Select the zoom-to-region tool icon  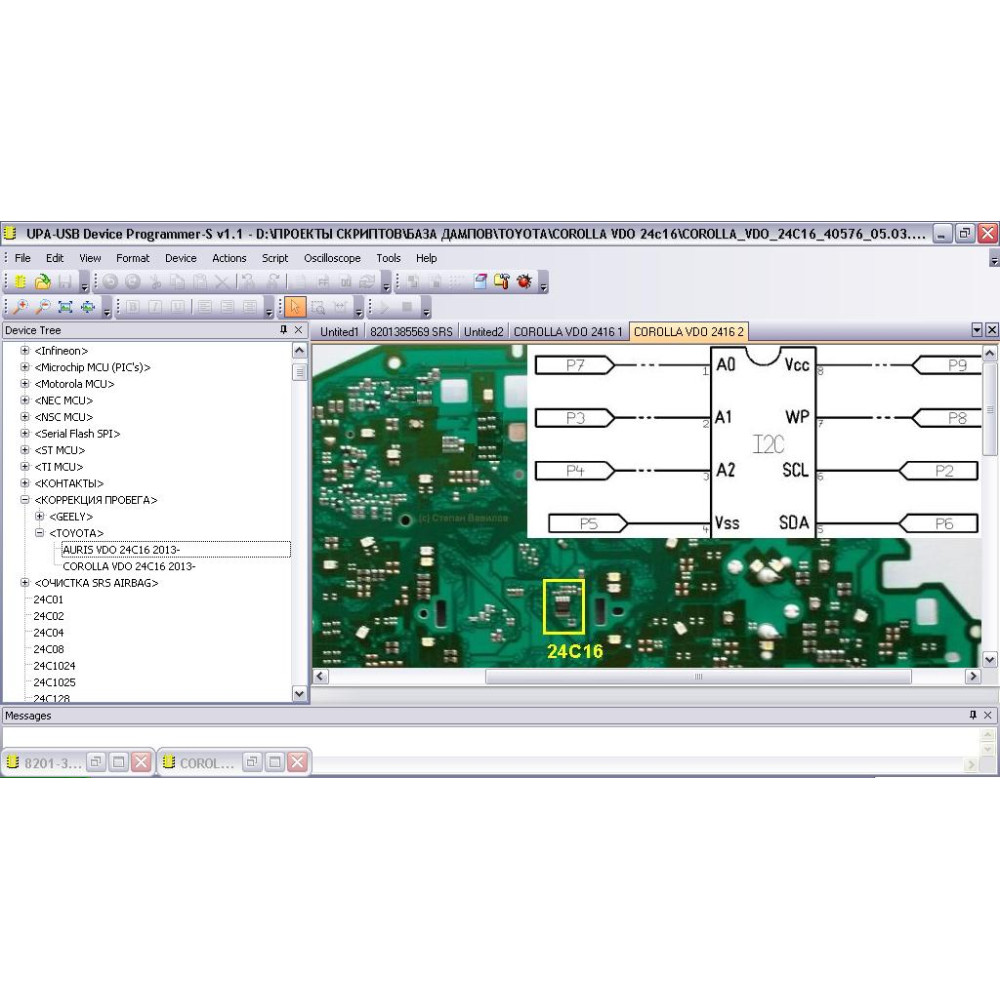click(318, 307)
